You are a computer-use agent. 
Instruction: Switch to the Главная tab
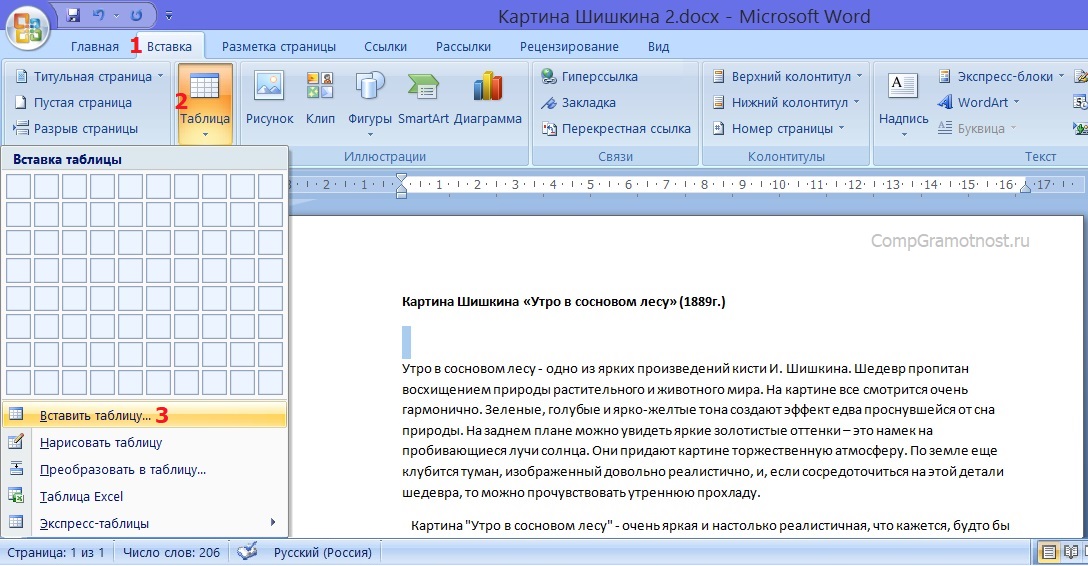[95, 47]
